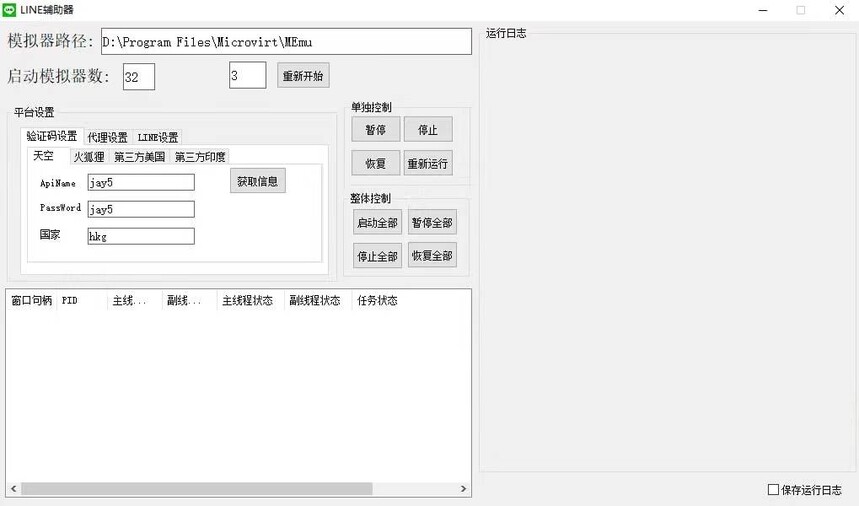This screenshot has width=859, height=506.
Task: Click the 停止全部 button
Action: [377, 256]
